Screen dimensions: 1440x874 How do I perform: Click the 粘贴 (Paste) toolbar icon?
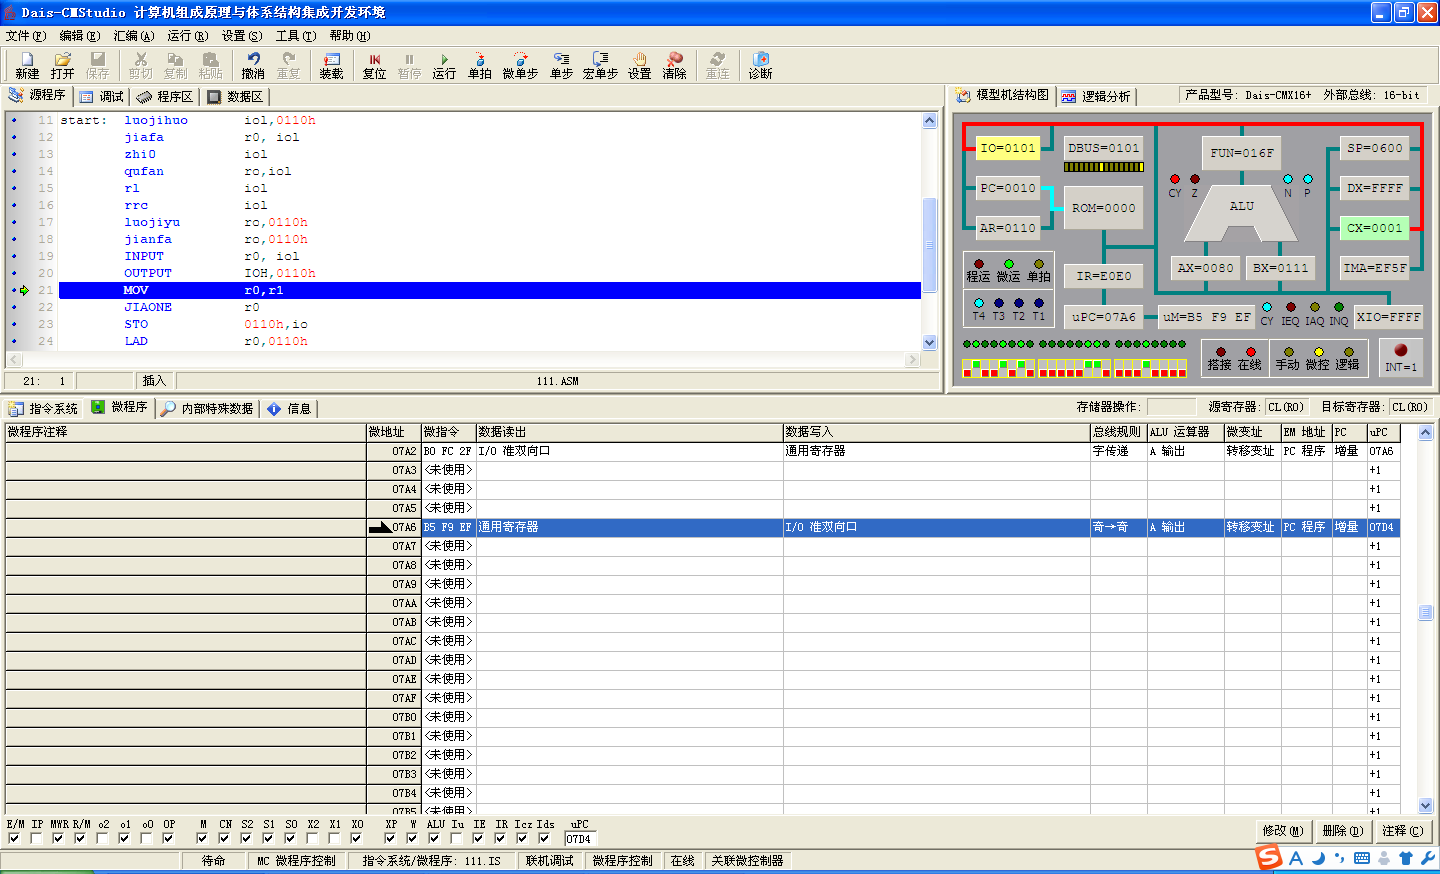pyautogui.click(x=210, y=65)
